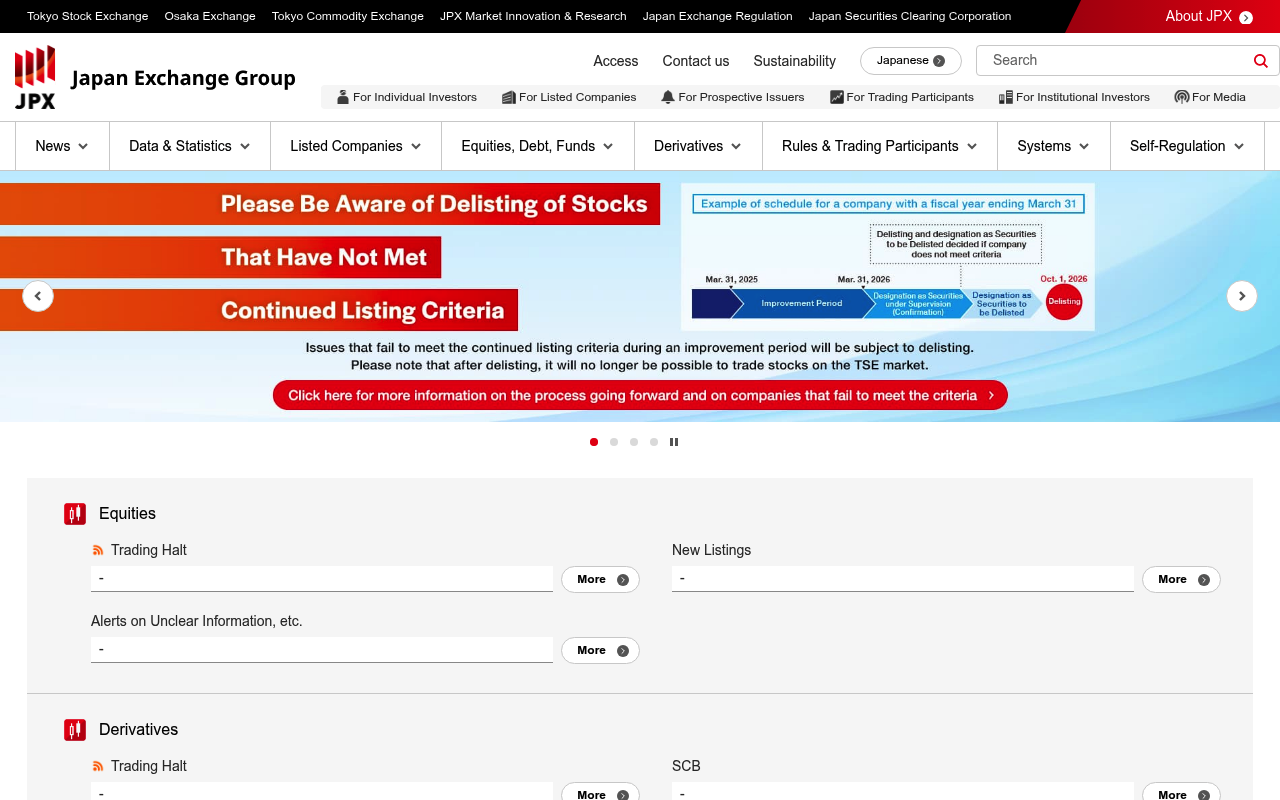Click the Alerts on Unclear Information label

pyautogui.click(x=197, y=621)
